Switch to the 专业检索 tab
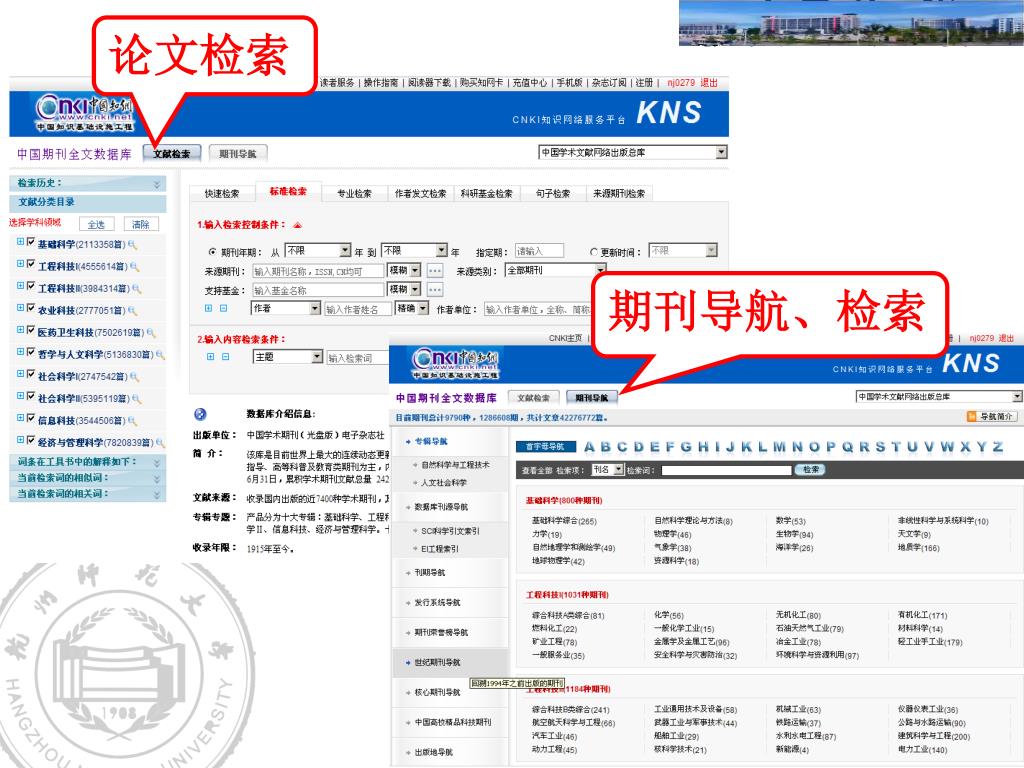Viewport: 1024px width, 768px height. click(354, 194)
